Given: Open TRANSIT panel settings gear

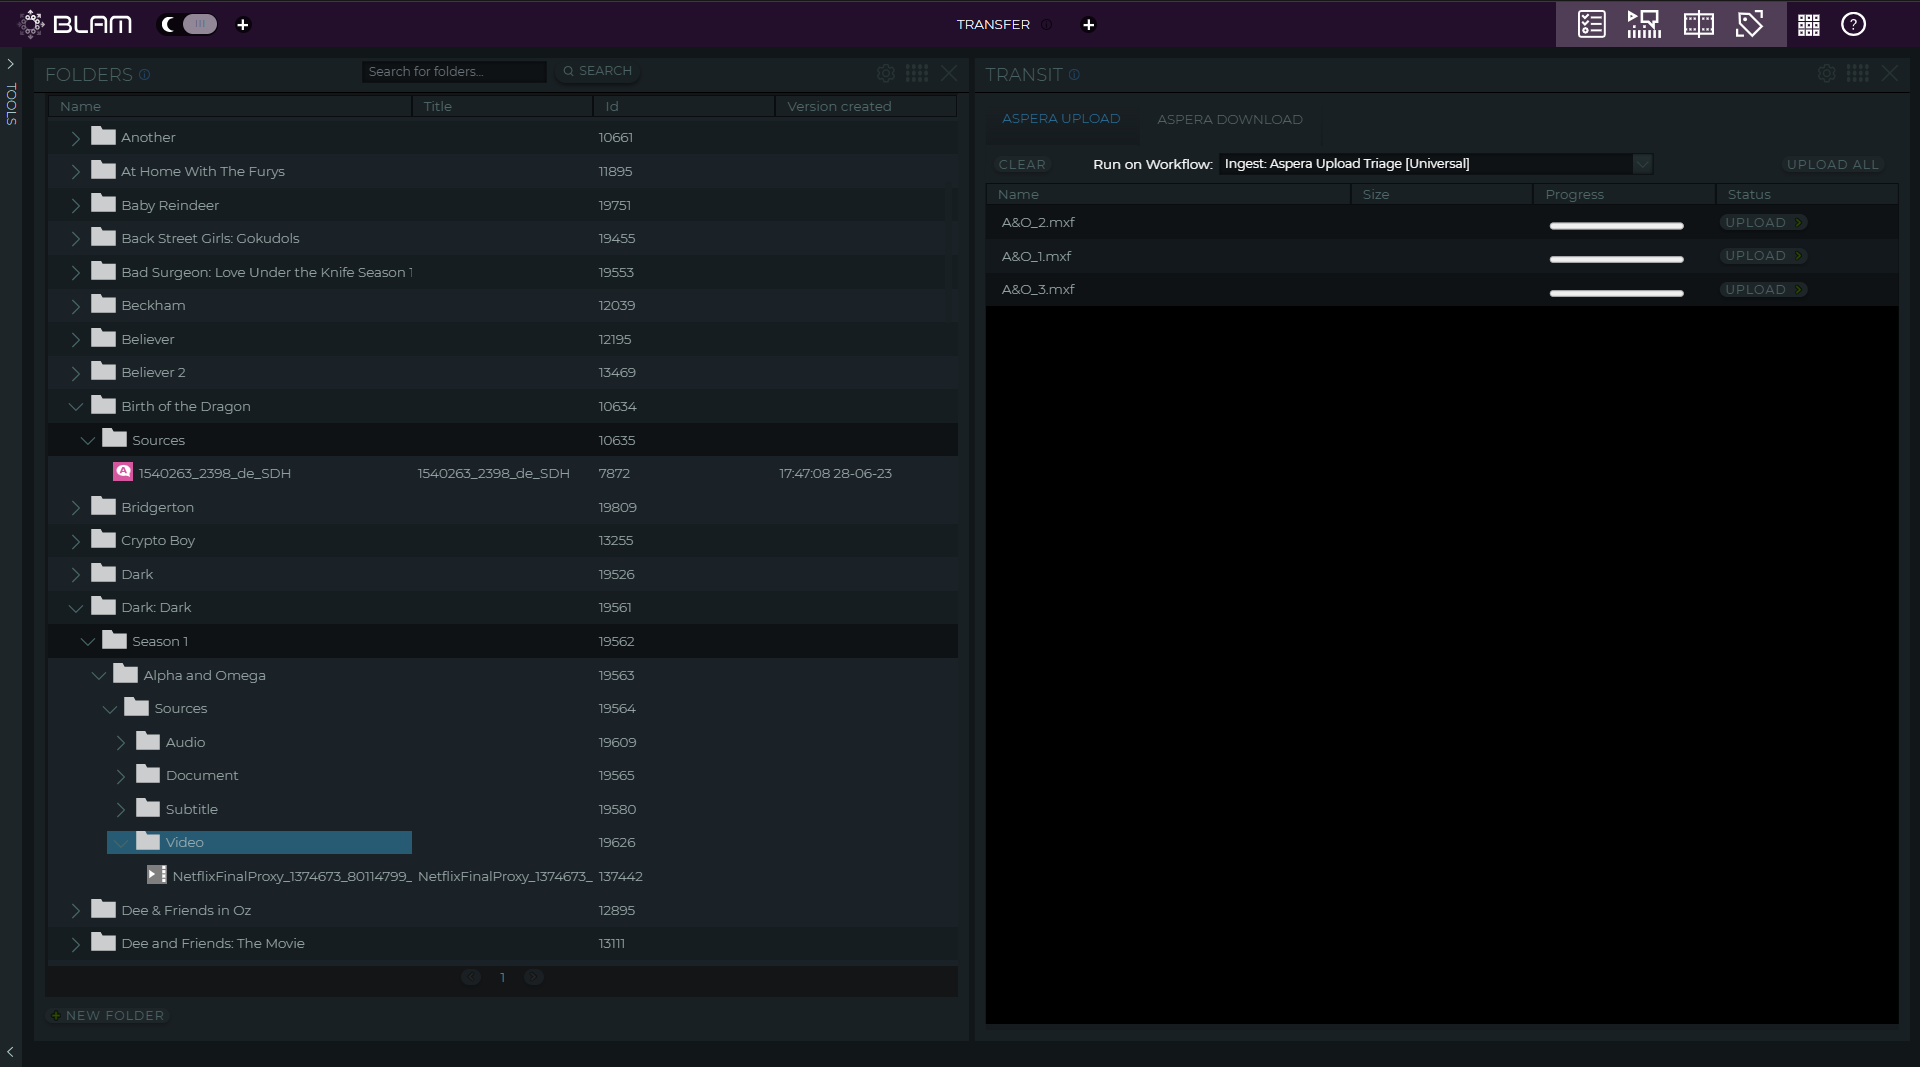Looking at the screenshot, I should pos(1826,73).
